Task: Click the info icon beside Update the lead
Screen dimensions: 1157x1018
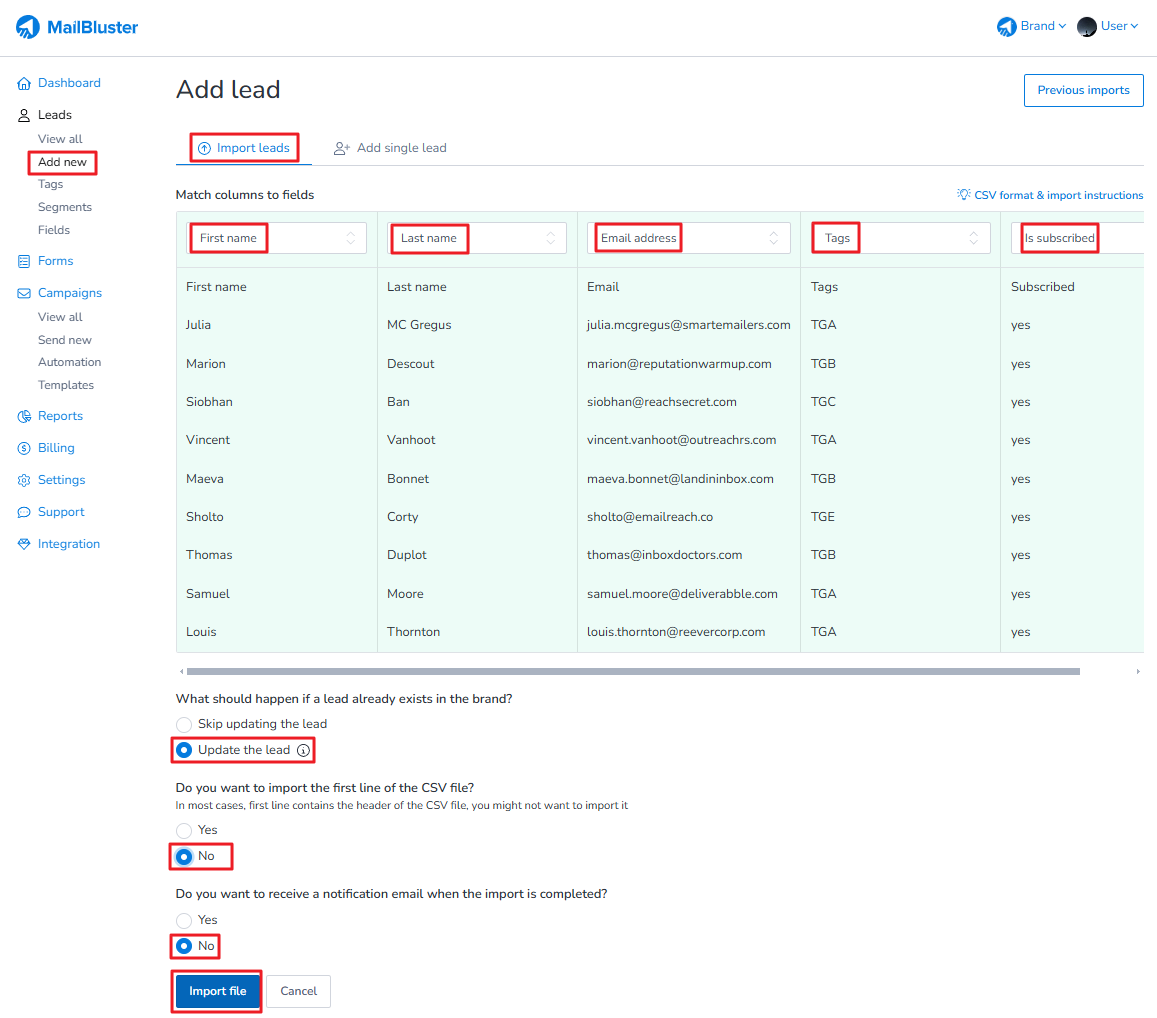Action: click(303, 750)
